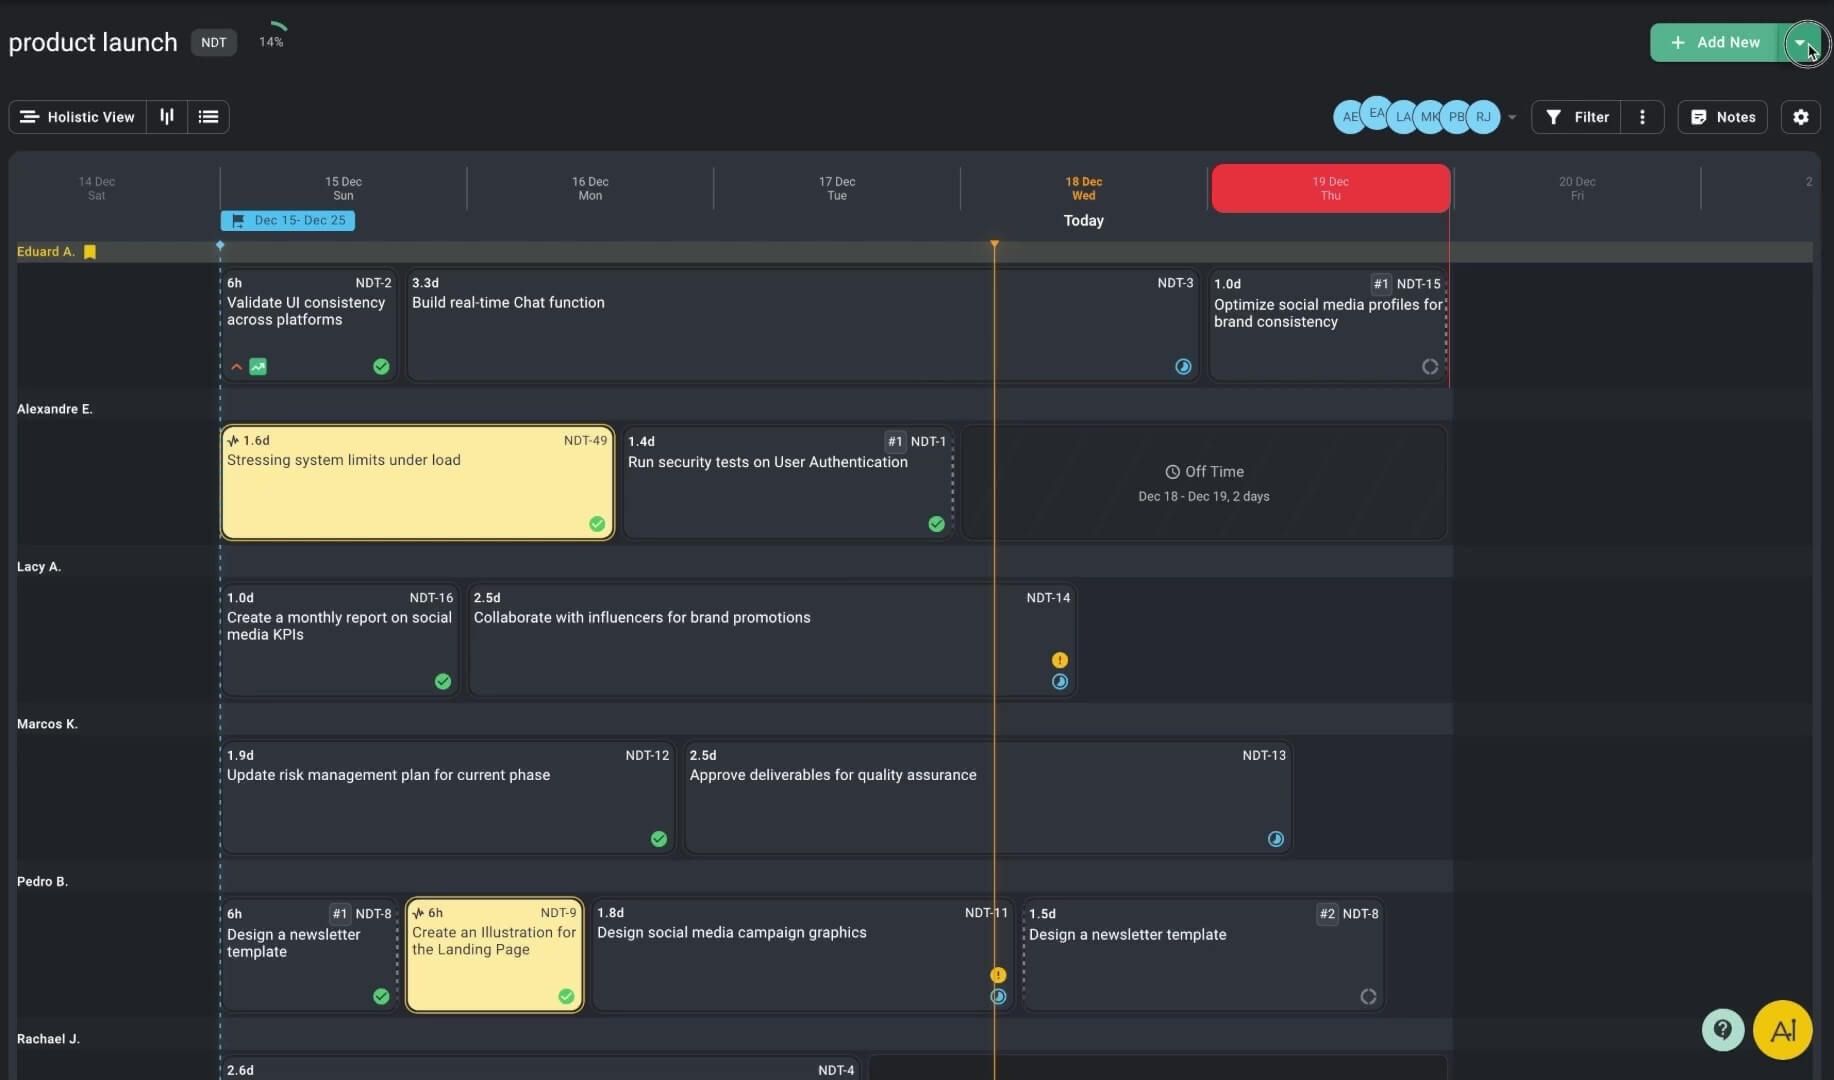Click the help question mark icon
This screenshot has height=1080, width=1834.
(1722, 1029)
